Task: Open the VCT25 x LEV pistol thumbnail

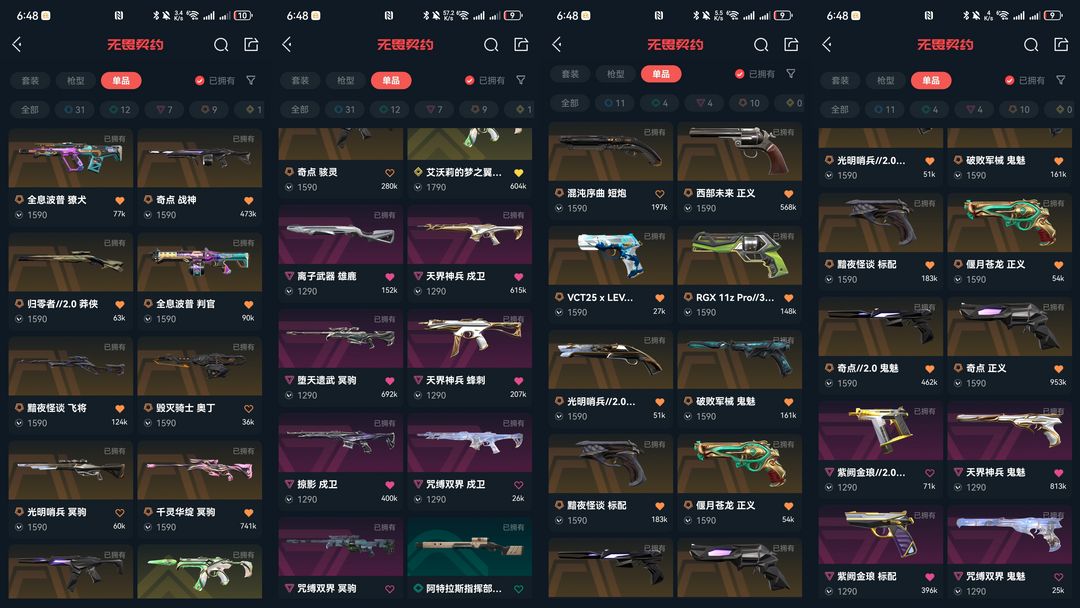Action: pos(610,255)
